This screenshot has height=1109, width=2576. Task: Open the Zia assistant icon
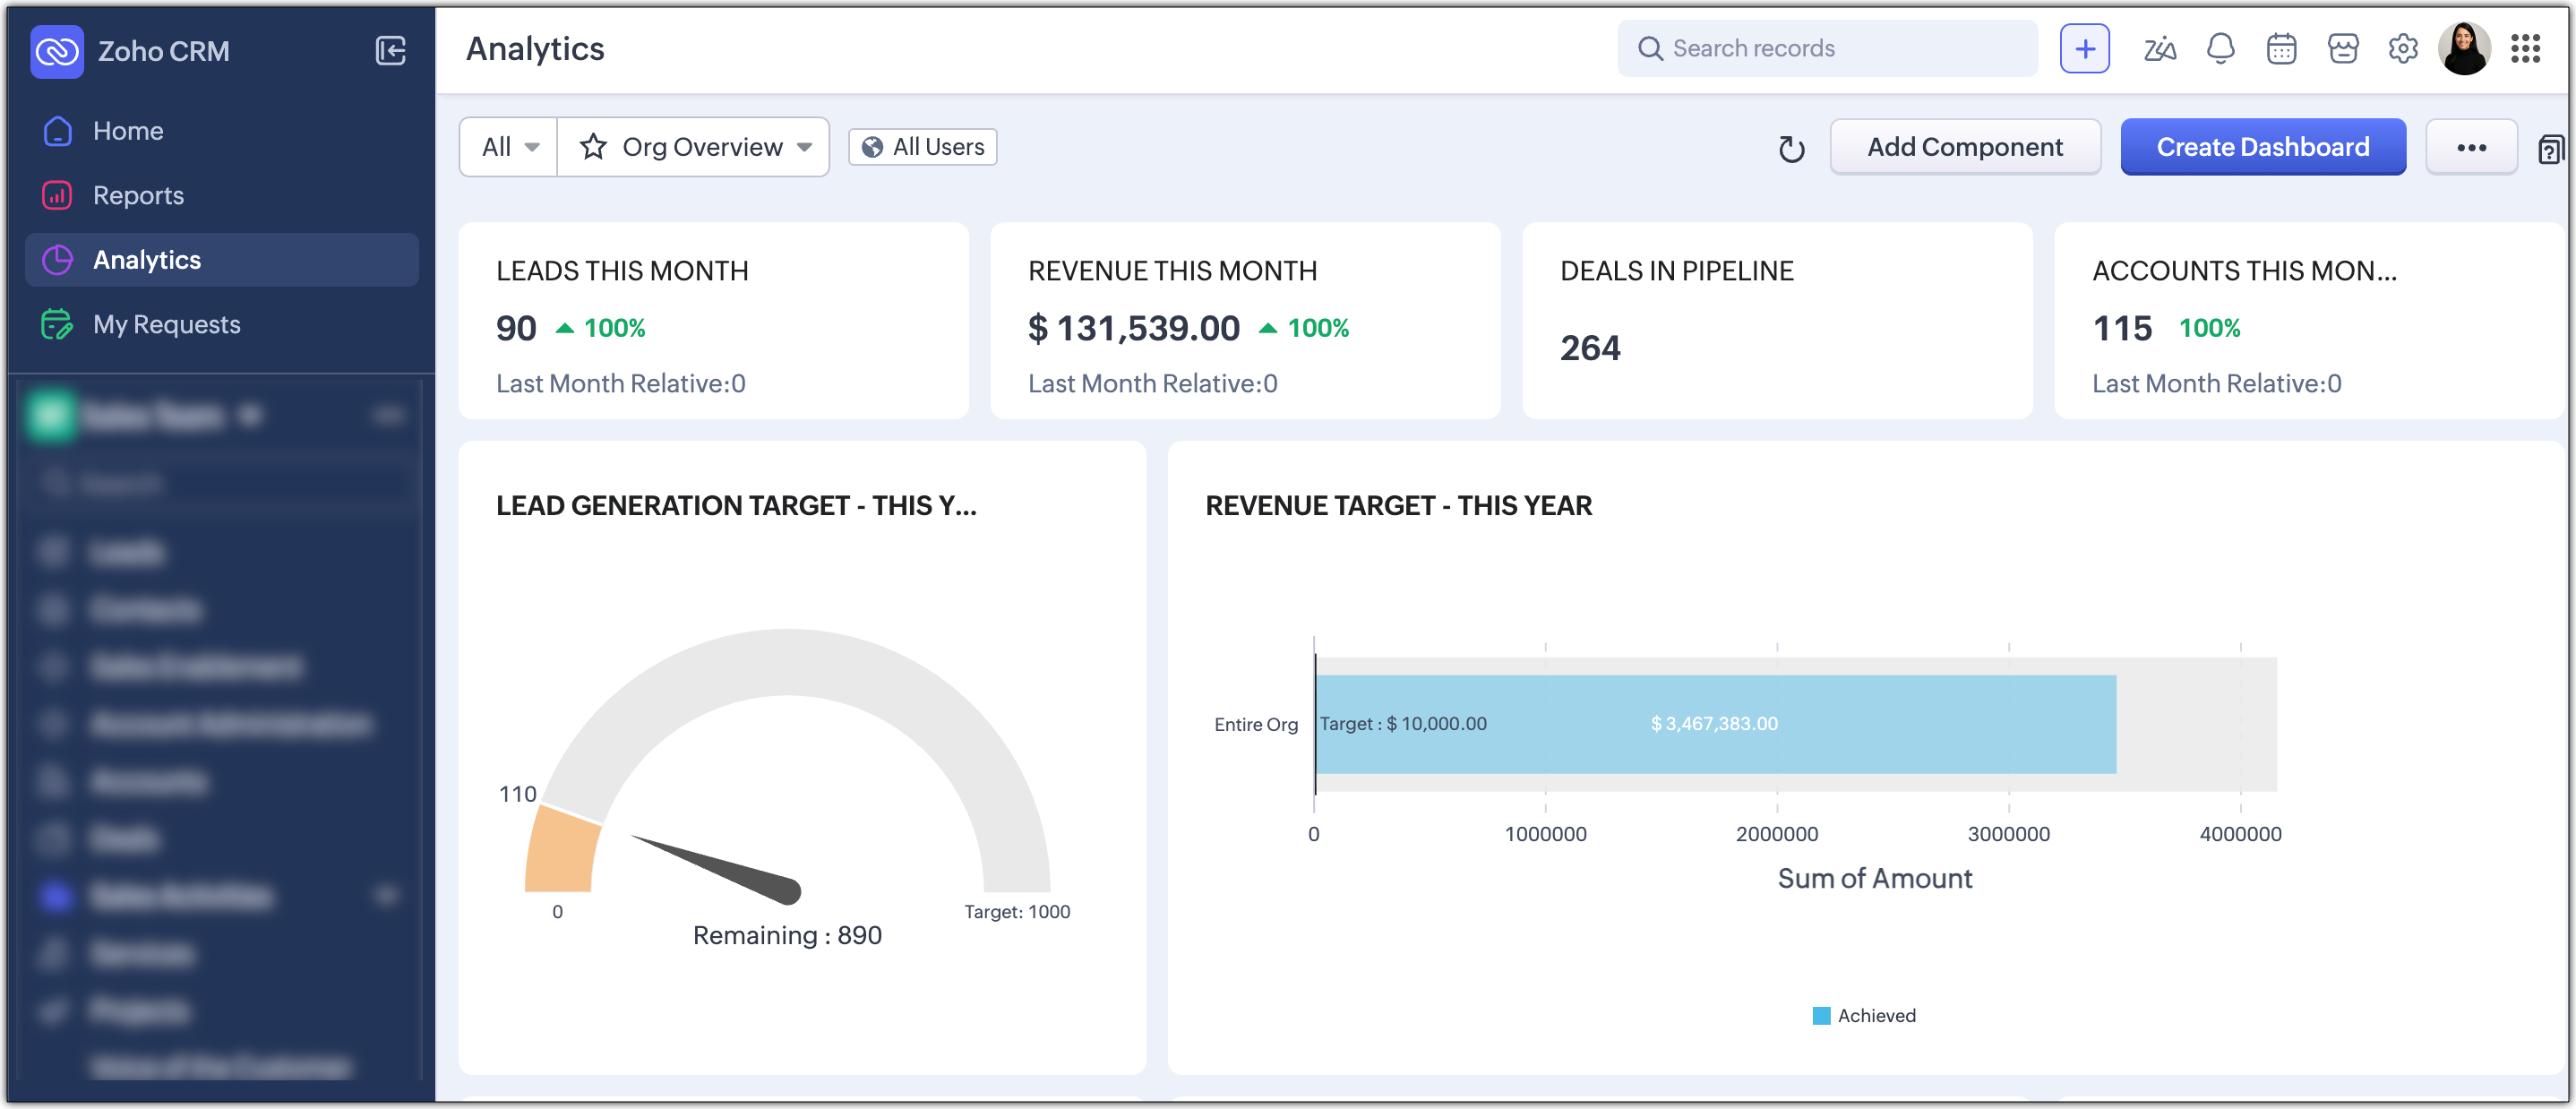point(2159,48)
